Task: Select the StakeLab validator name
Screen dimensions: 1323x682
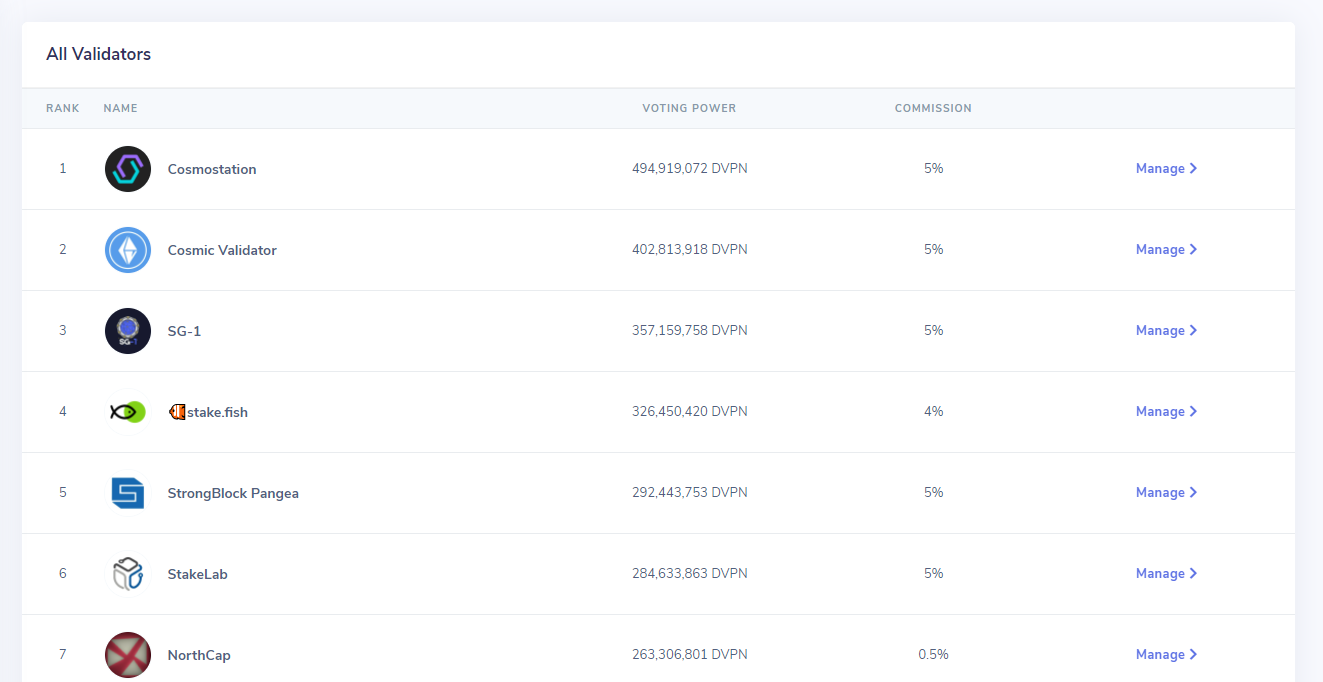Action: point(197,575)
